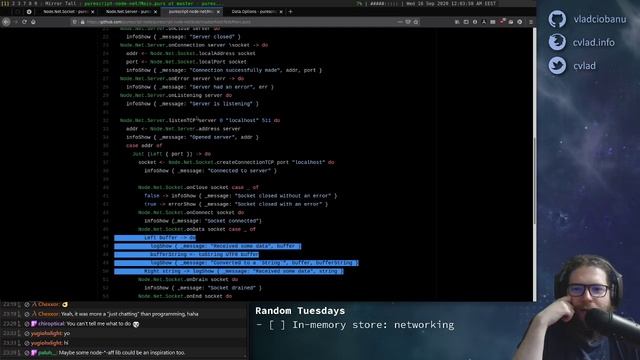Screen dimensions: 640x360
Task: Click highlighted line 'bufferString <- toString UTF8 buffer'
Action: (186, 254)
